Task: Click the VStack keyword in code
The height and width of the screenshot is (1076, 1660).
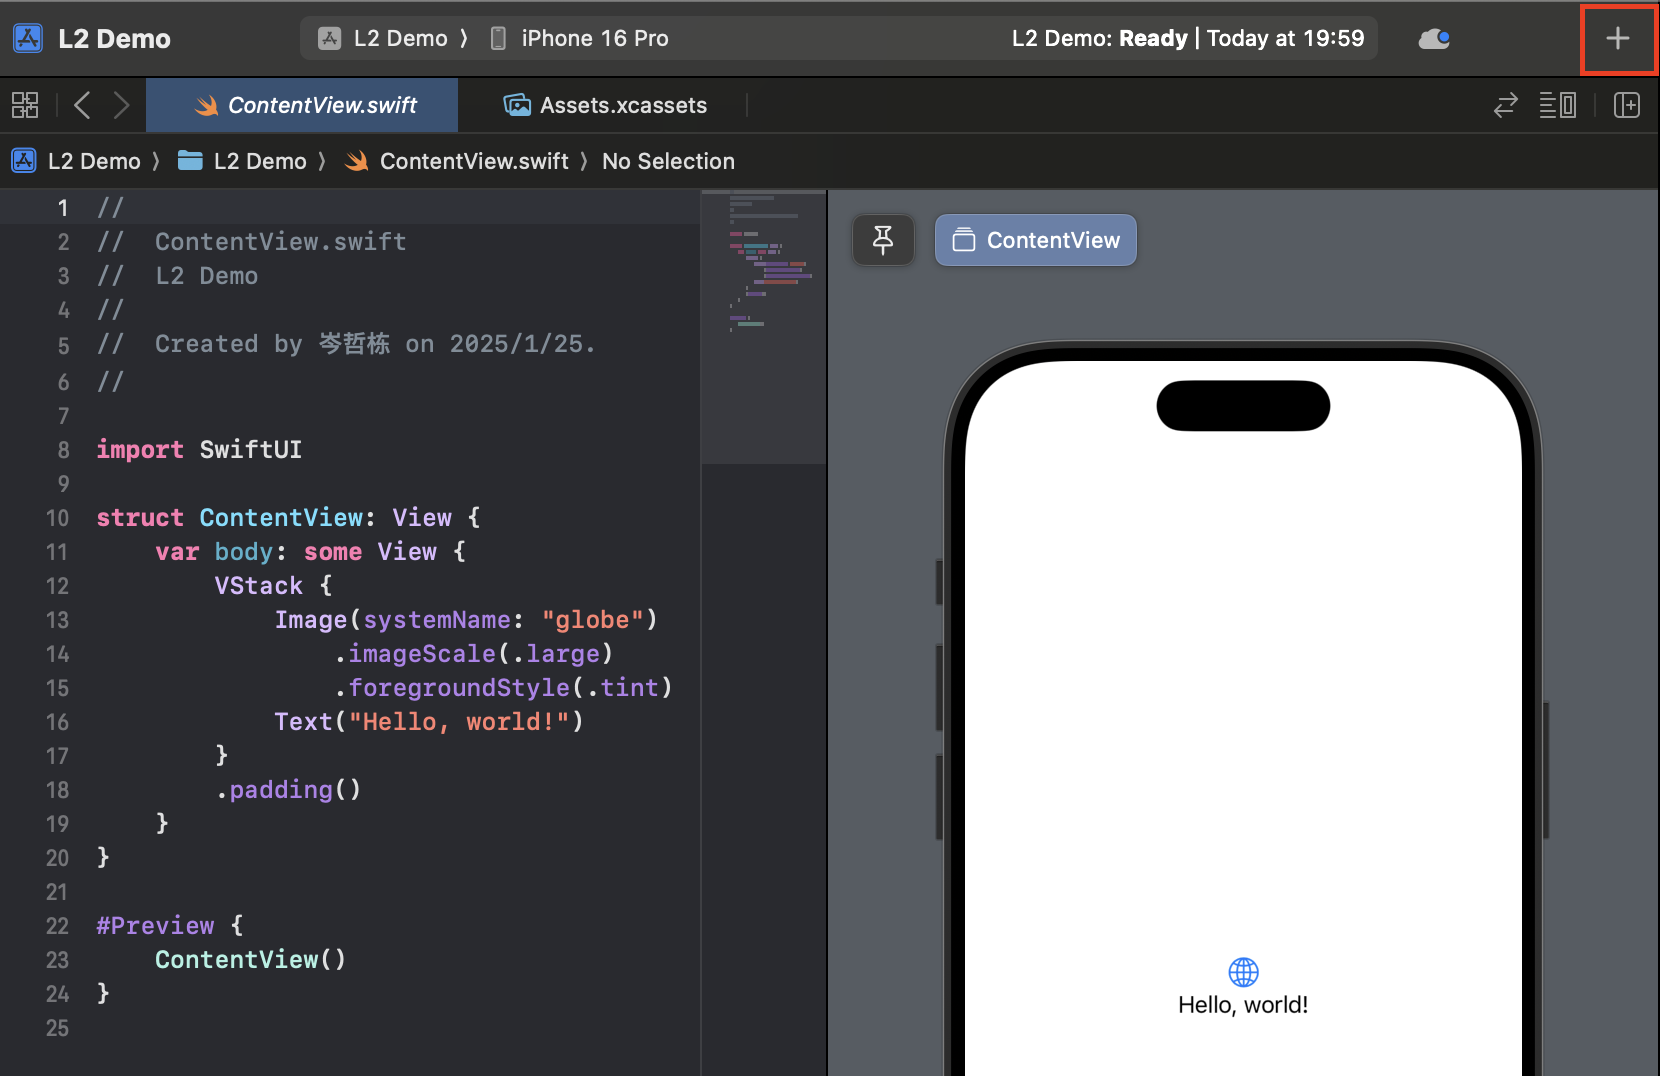Action: tap(258, 586)
